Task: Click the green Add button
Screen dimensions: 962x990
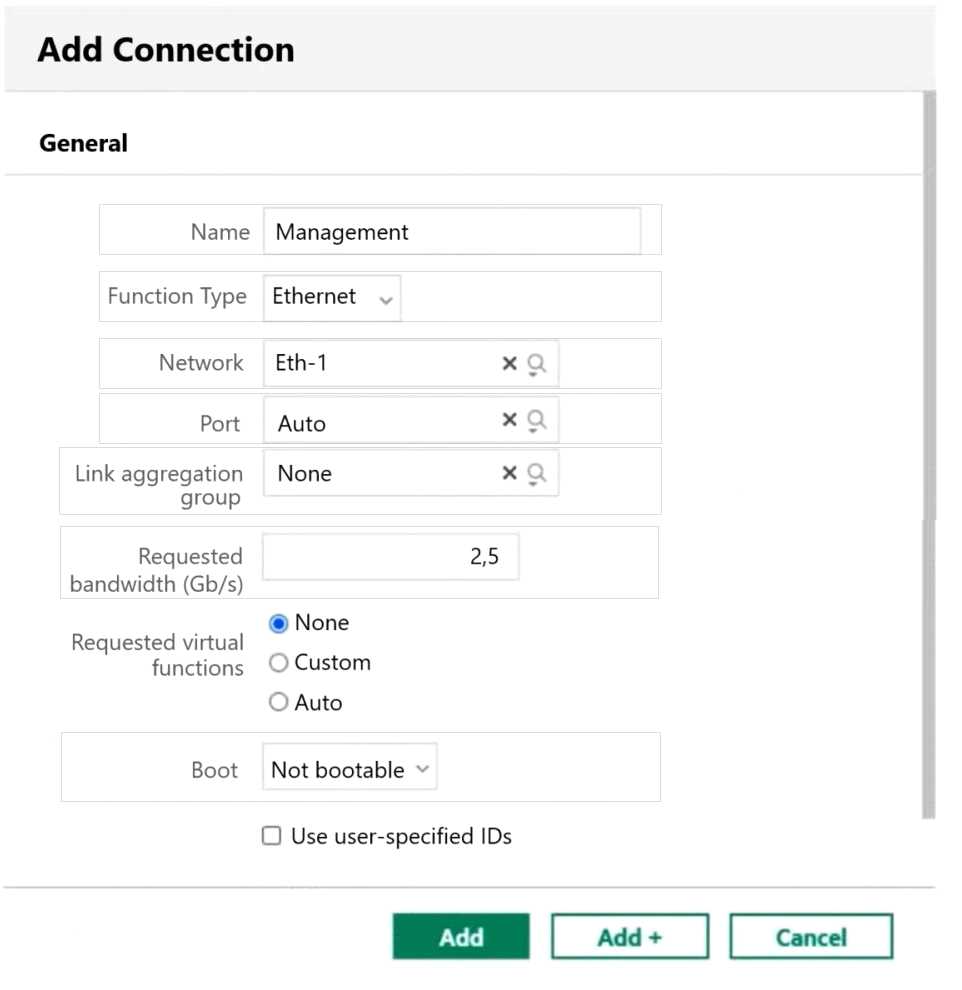Action: click(x=461, y=936)
